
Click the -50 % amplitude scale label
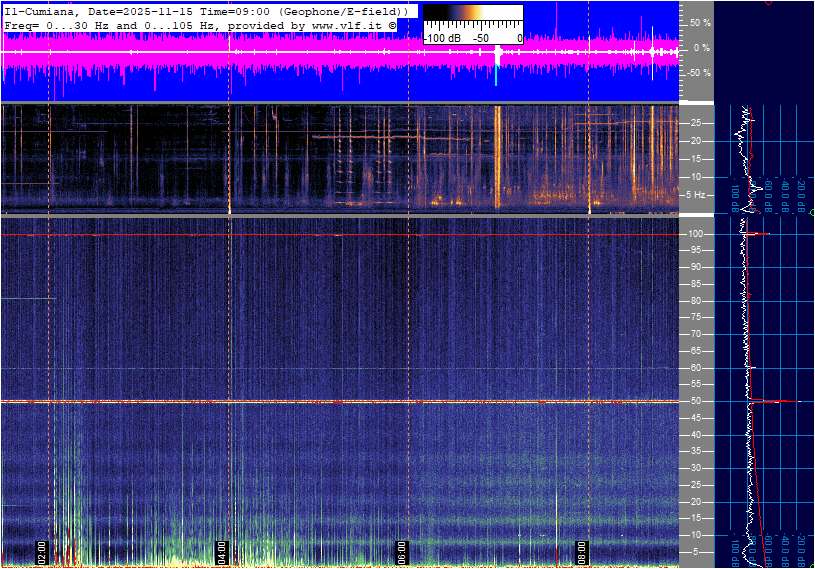click(x=698, y=73)
